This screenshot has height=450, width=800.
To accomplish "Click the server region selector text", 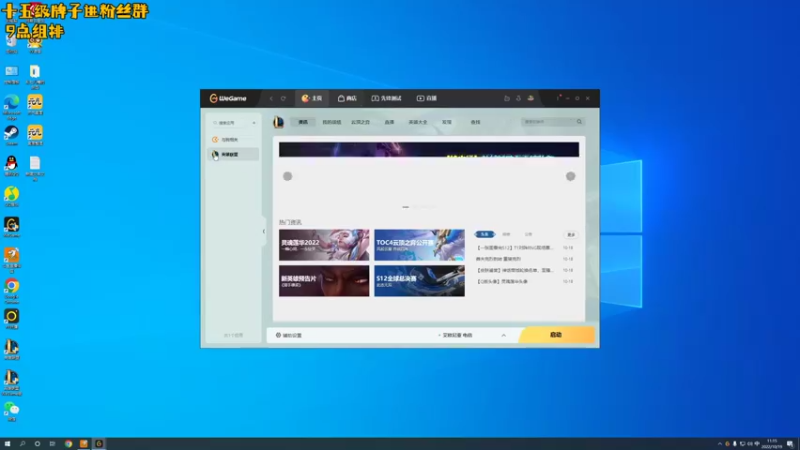I will [x=455, y=335].
